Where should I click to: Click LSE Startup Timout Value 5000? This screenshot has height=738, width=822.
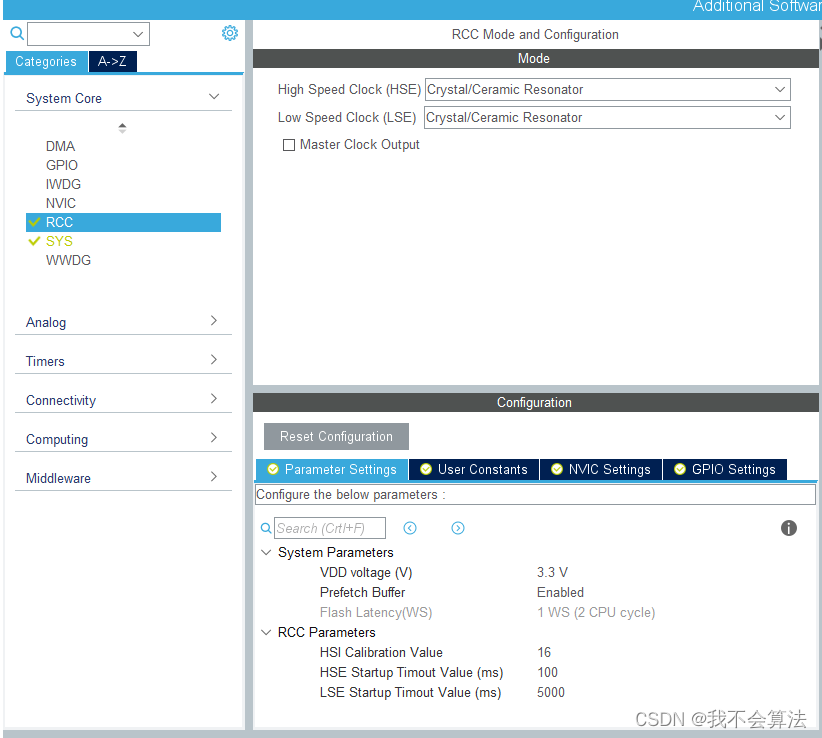[x=550, y=692]
